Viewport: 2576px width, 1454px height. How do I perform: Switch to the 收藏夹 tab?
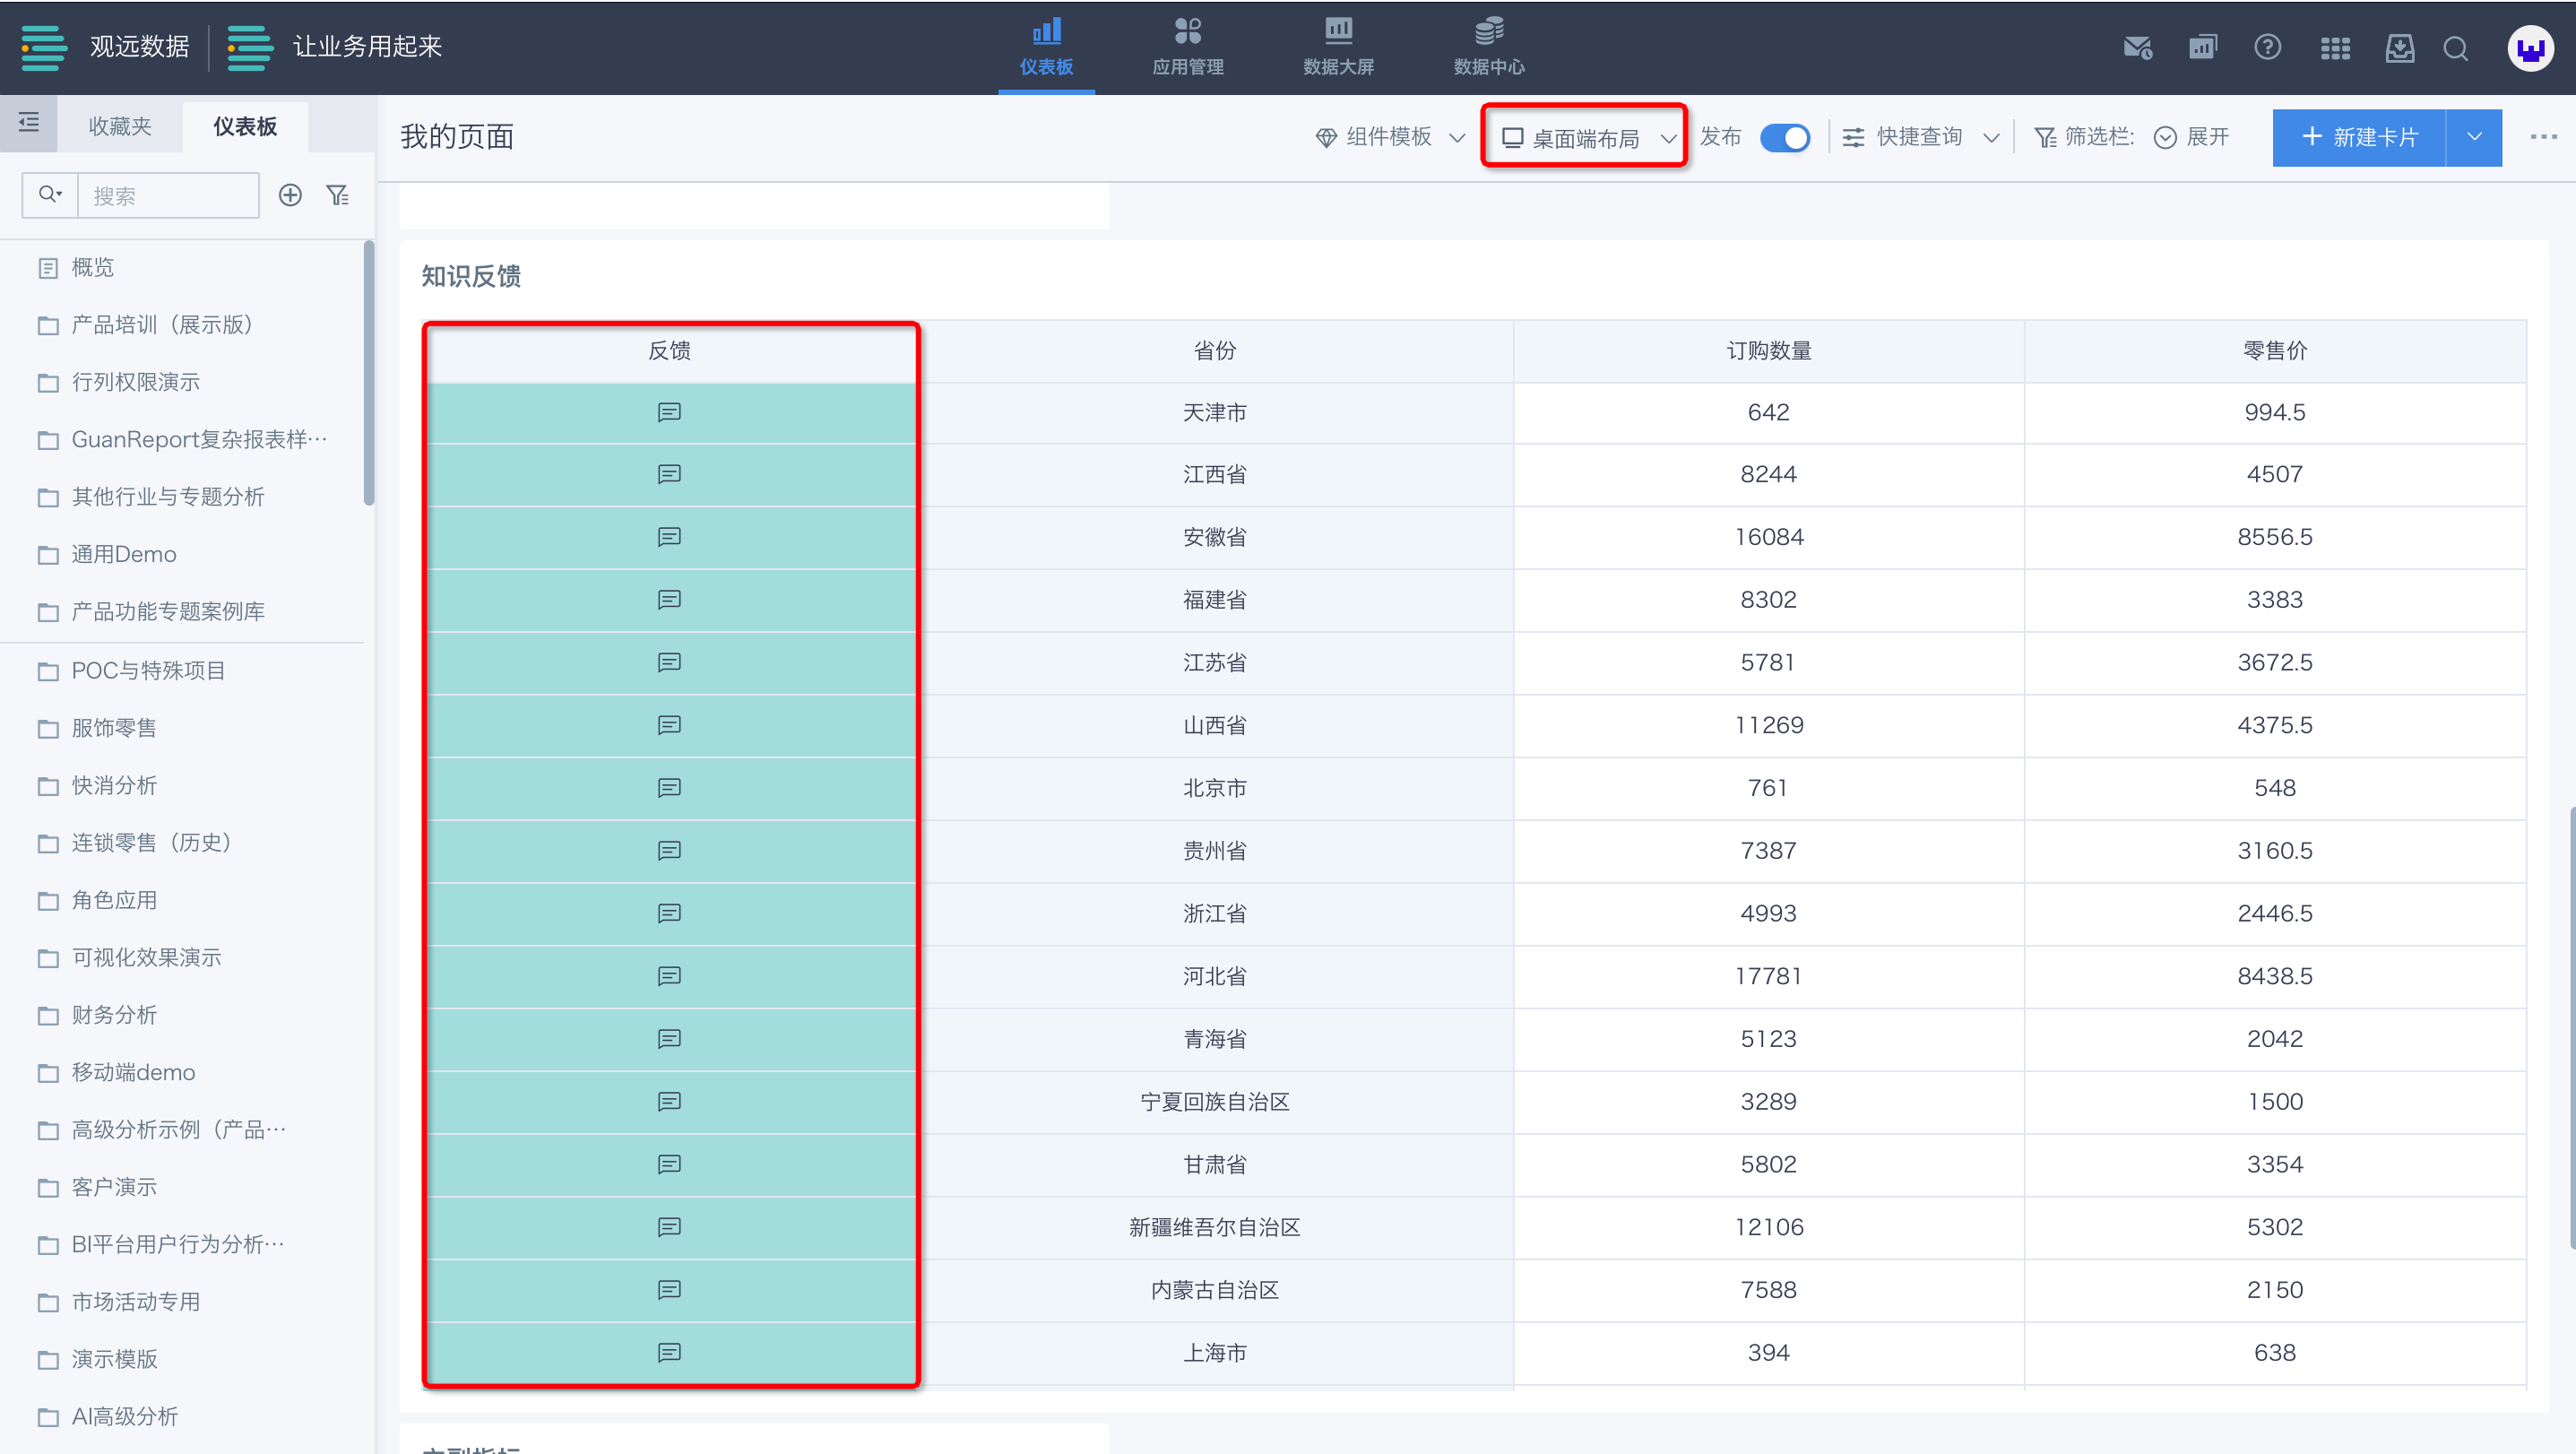(120, 126)
